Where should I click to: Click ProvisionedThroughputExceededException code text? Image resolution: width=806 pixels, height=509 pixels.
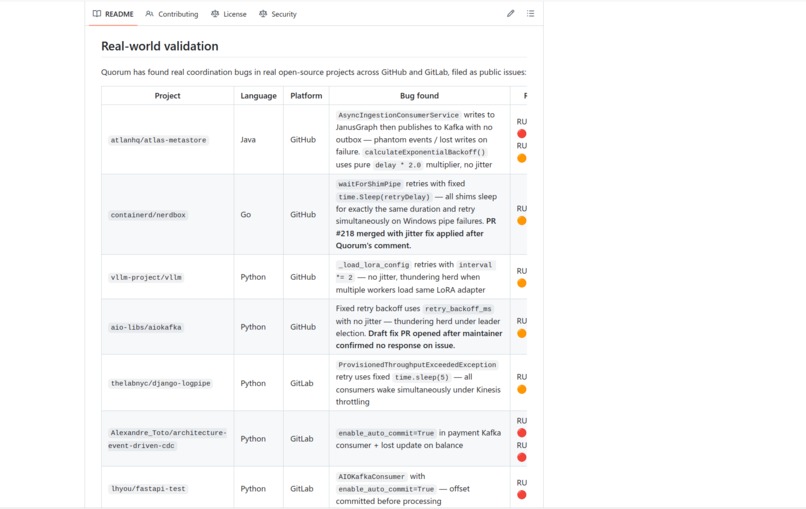click(x=417, y=365)
